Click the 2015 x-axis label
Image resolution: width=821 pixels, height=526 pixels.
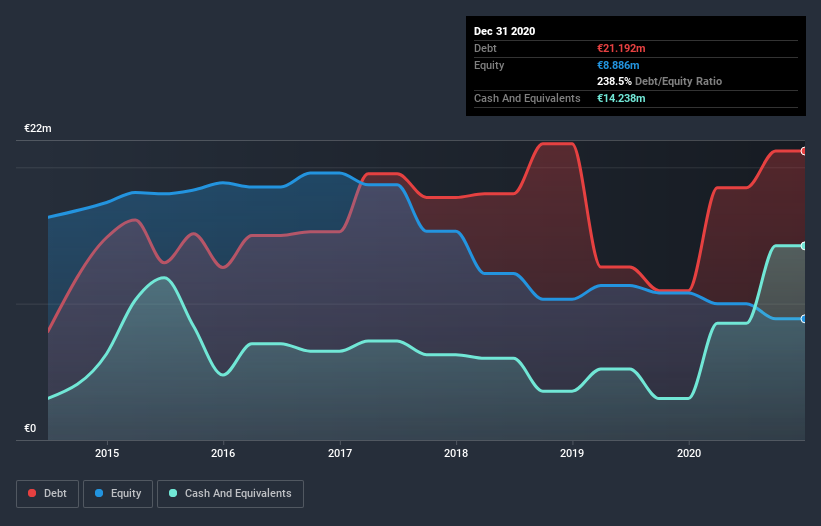point(107,453)
